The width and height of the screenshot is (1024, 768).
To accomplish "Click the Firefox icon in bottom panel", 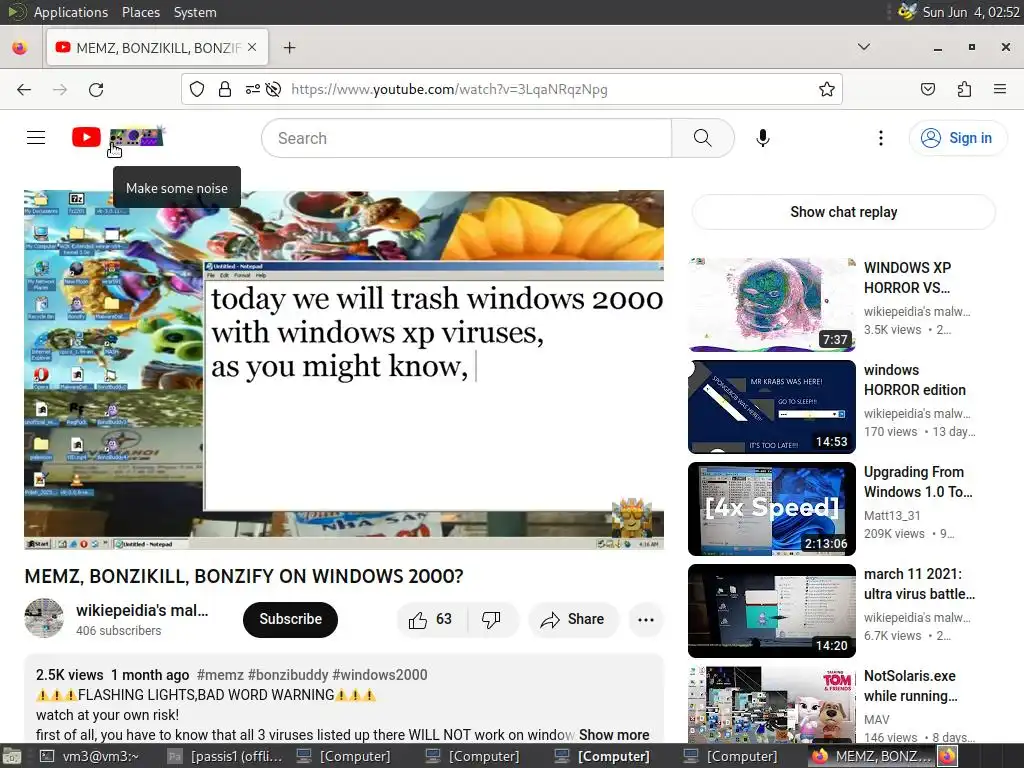I will (x=948, y=756).
